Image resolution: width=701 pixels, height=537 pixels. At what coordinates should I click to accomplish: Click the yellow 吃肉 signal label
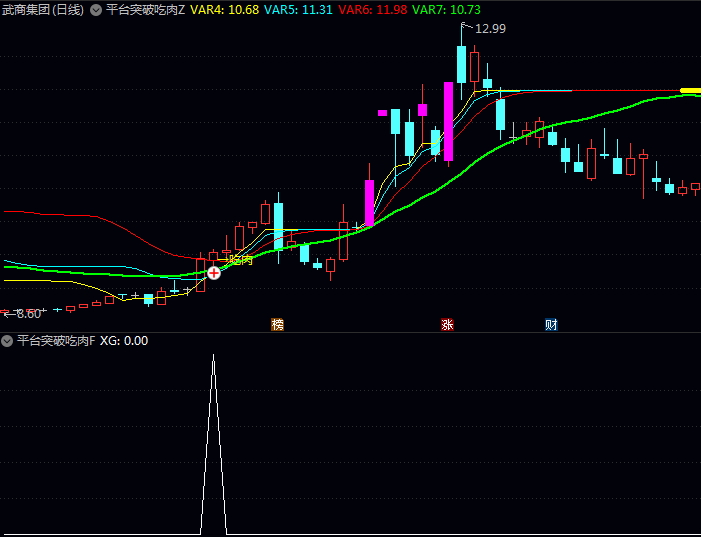(241, 260)
